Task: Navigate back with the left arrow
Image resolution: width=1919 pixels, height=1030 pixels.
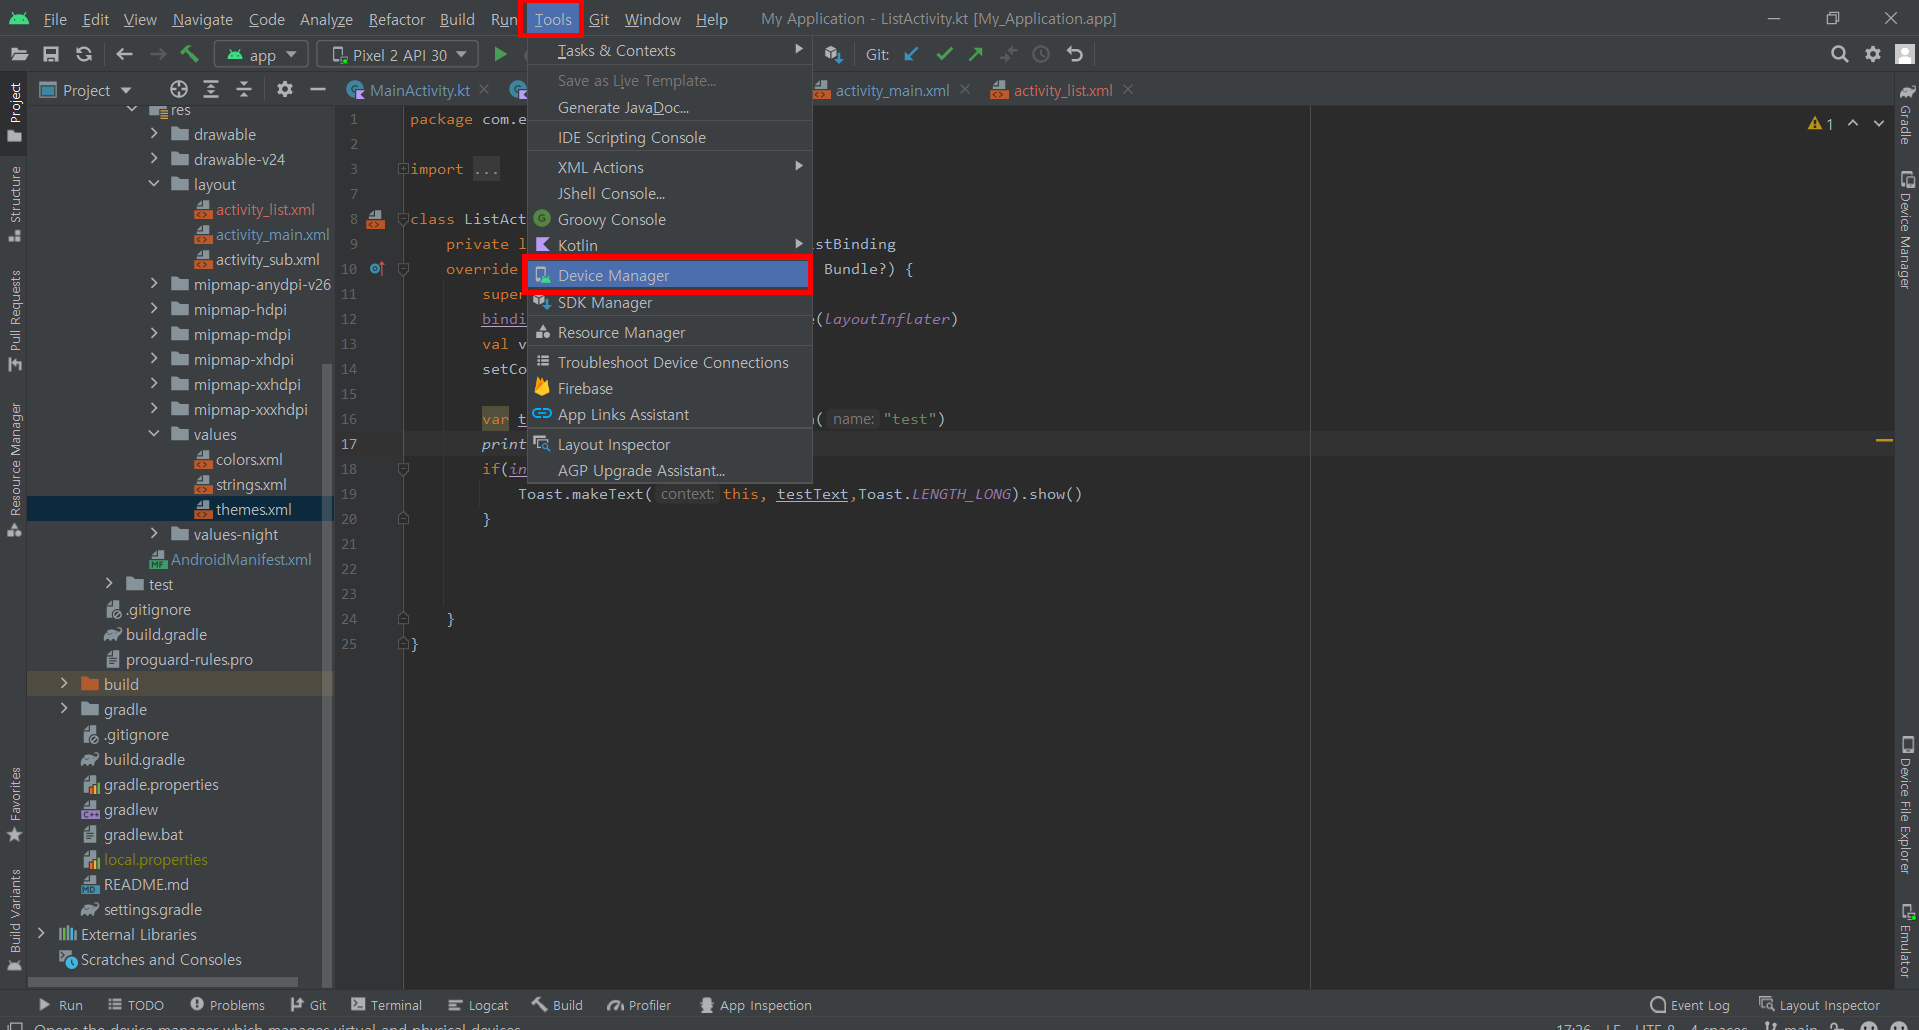Action: coord(124,54)
